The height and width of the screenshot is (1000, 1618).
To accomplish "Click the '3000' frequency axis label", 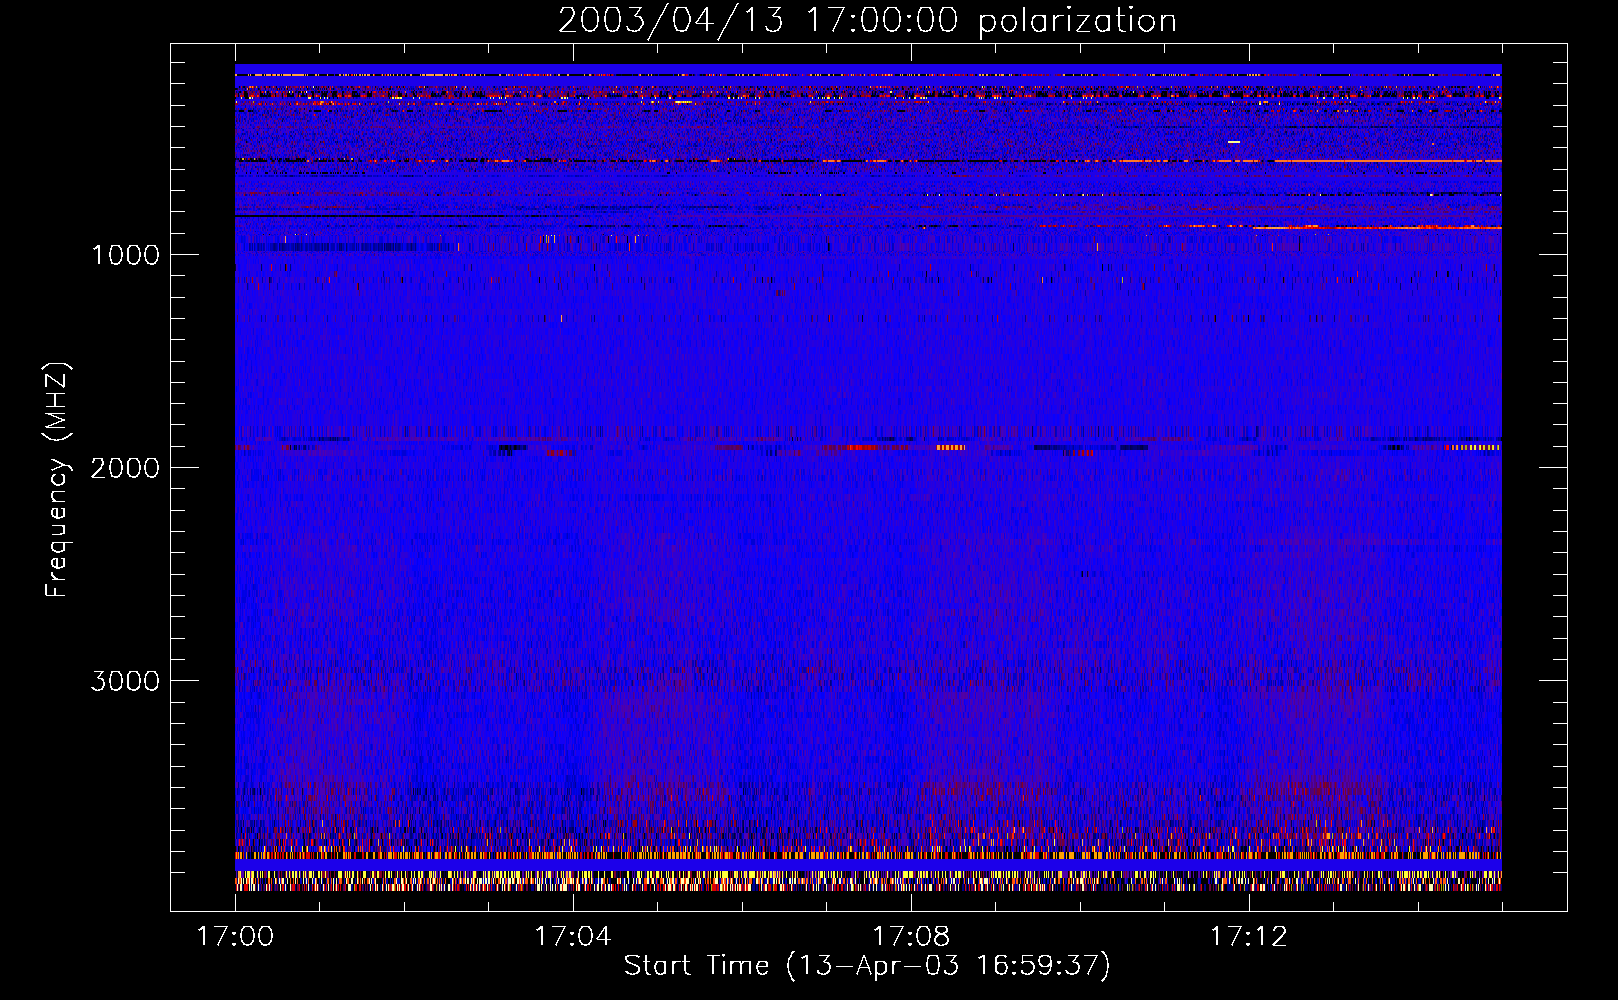I will (126, 681).
